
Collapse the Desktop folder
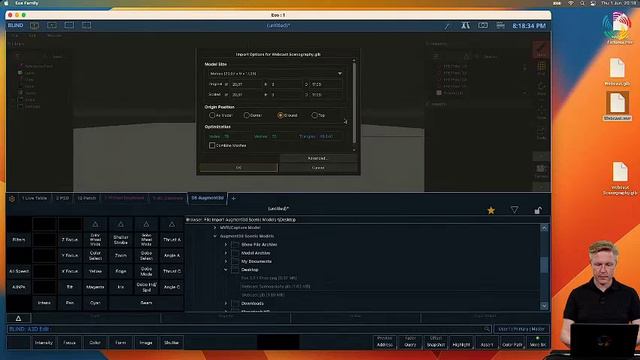coord(226,270)
